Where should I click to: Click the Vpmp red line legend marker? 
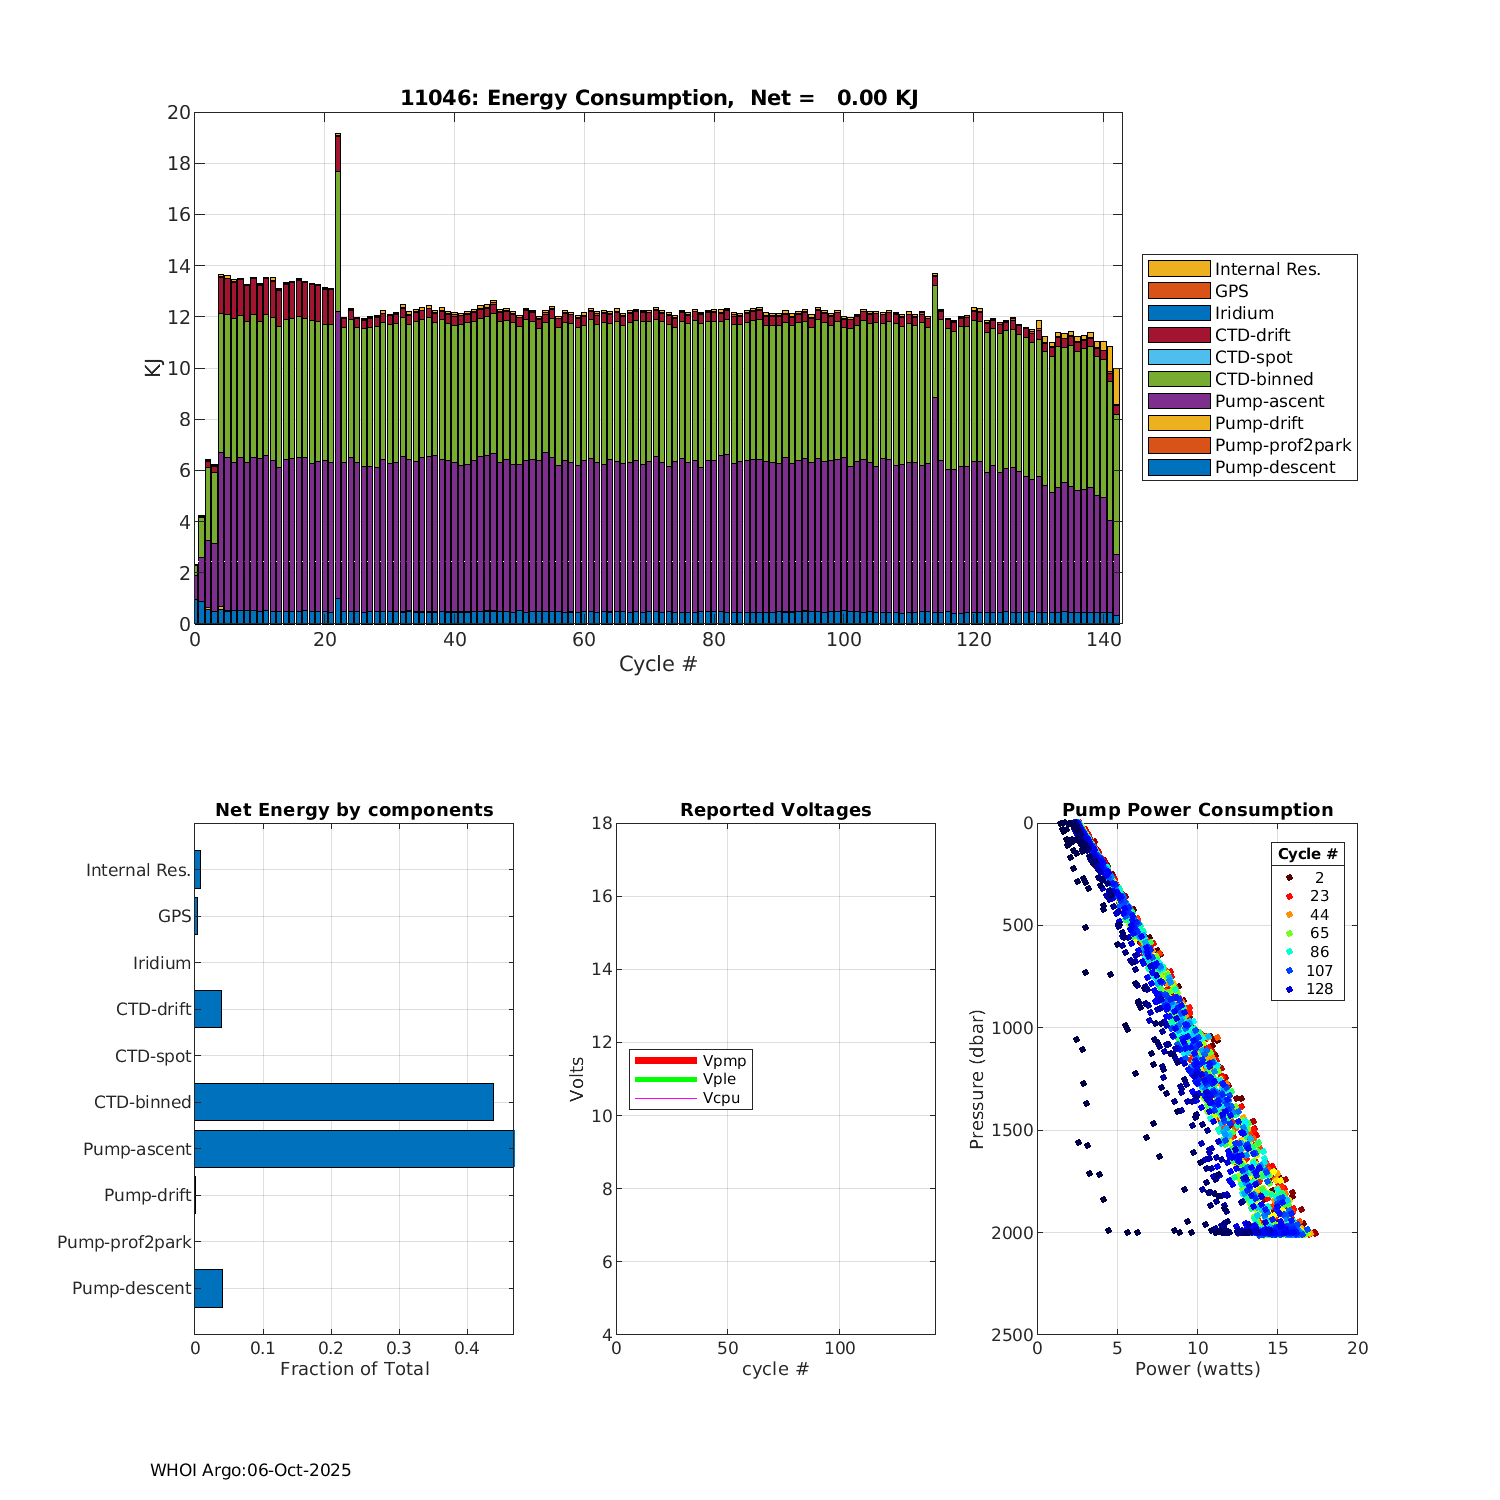(x=665, y=1060)
